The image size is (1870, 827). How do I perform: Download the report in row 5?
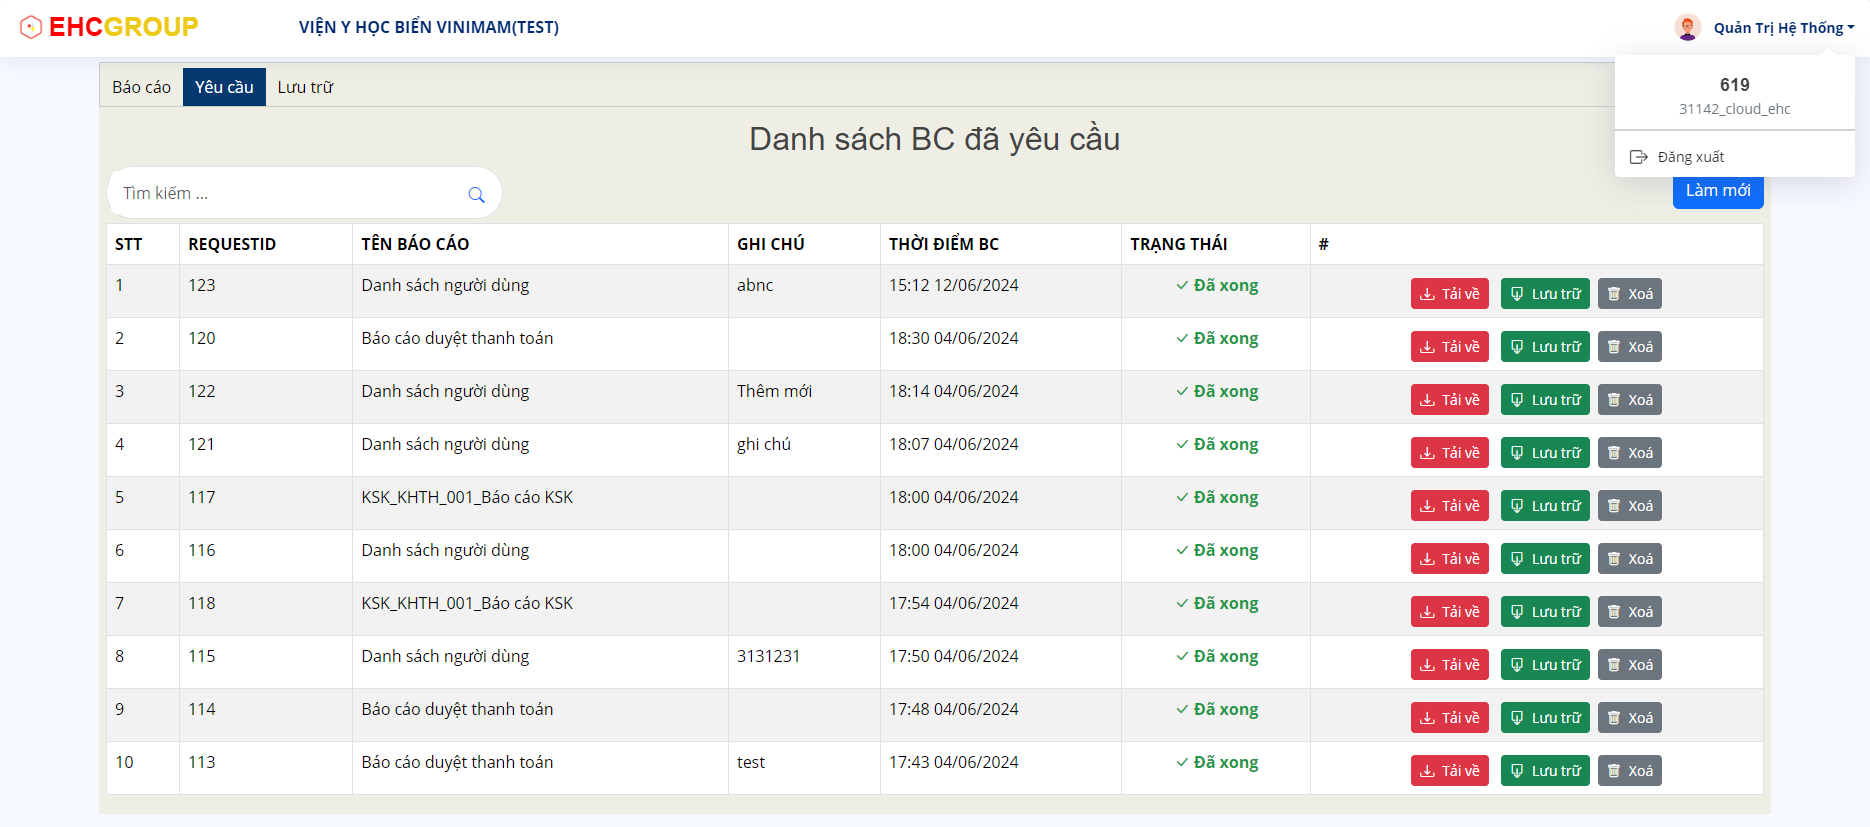click(1449, 506)
